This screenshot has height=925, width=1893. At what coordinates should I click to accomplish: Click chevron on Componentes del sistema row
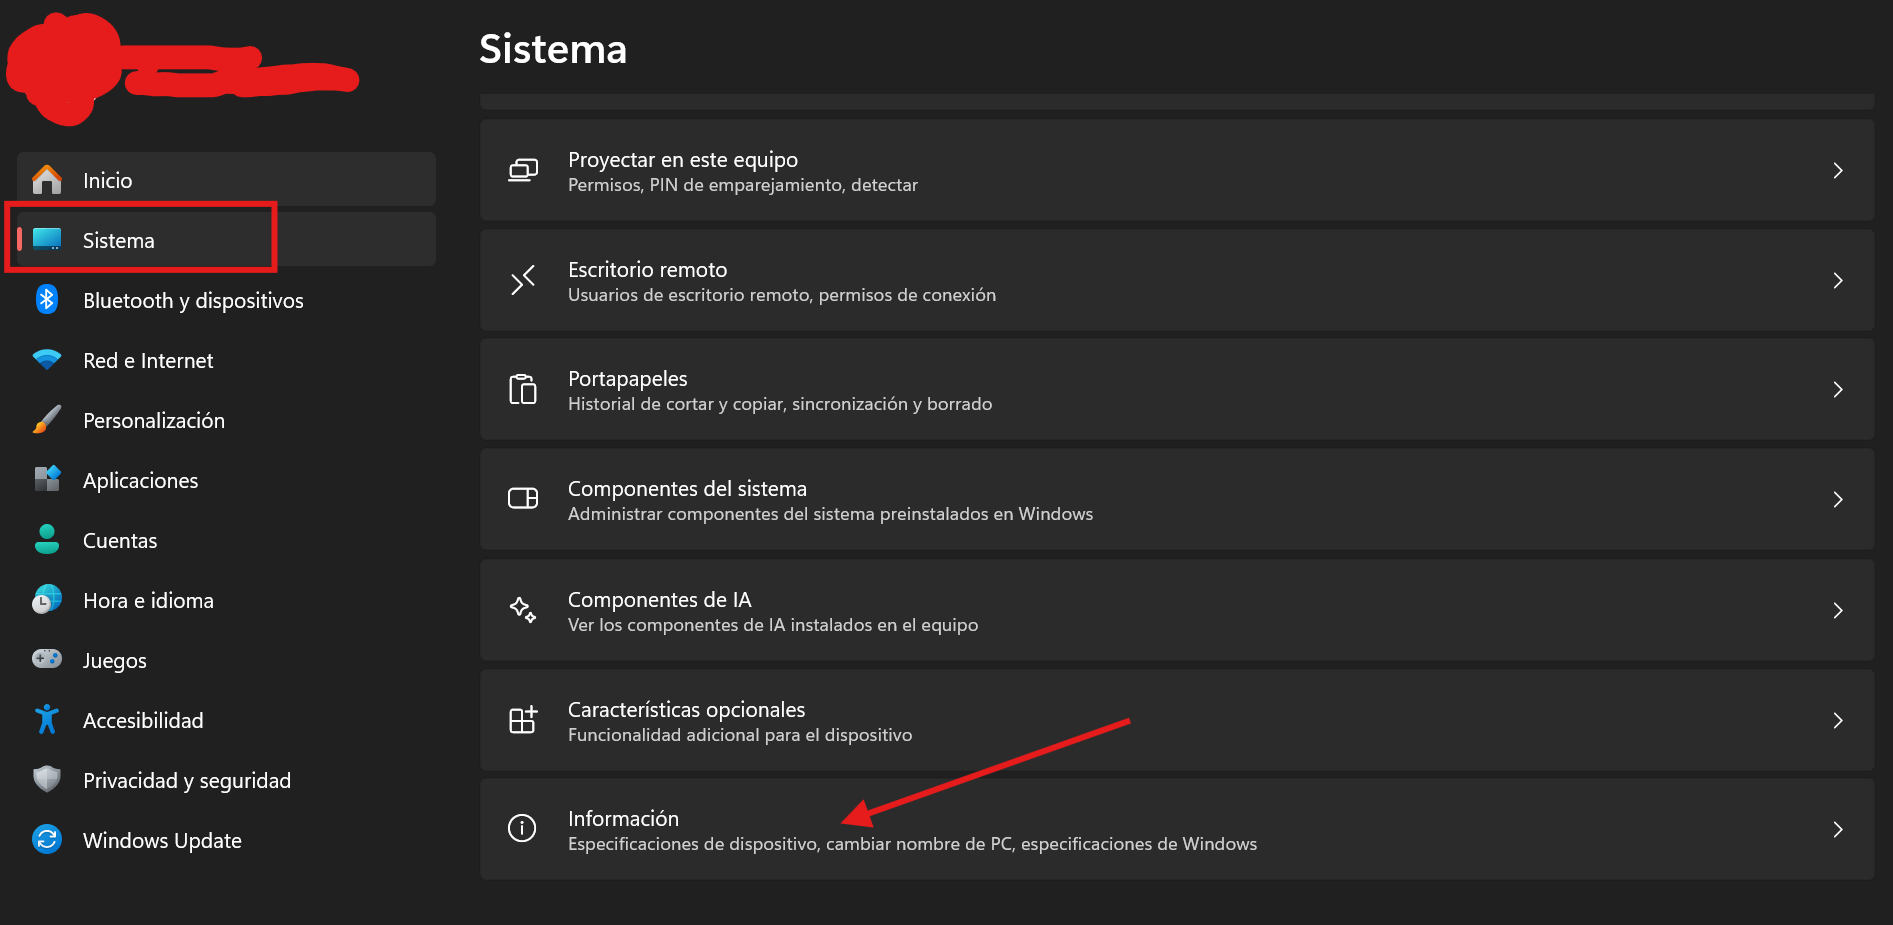(x=1837, y=500)
